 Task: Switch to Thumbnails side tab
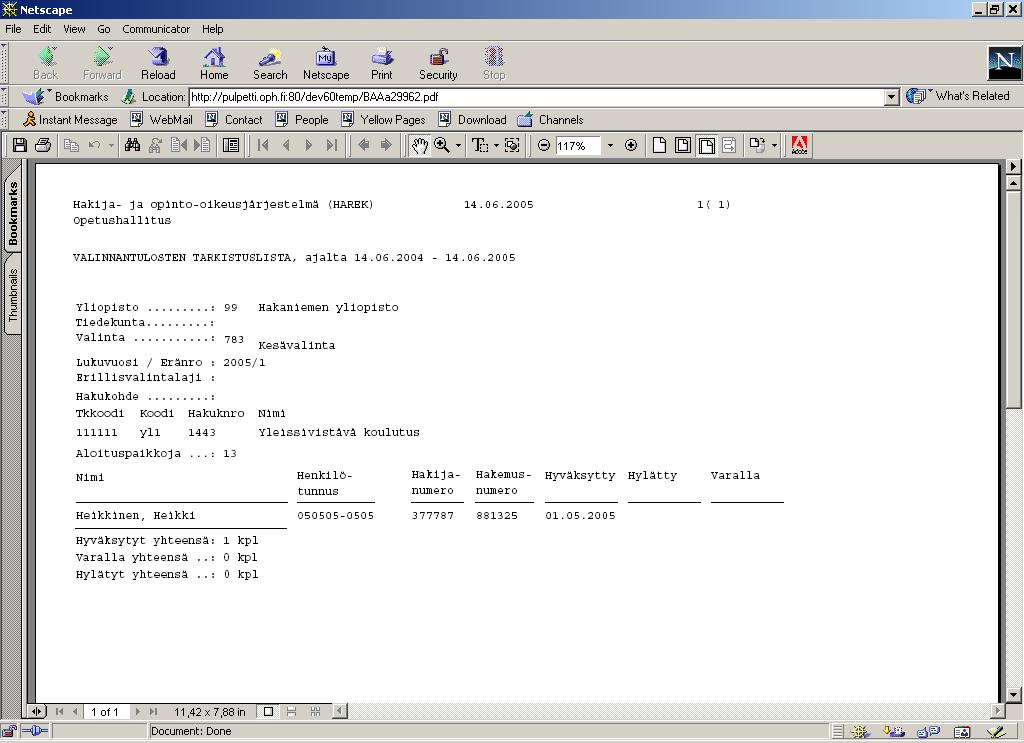(12, 295)
